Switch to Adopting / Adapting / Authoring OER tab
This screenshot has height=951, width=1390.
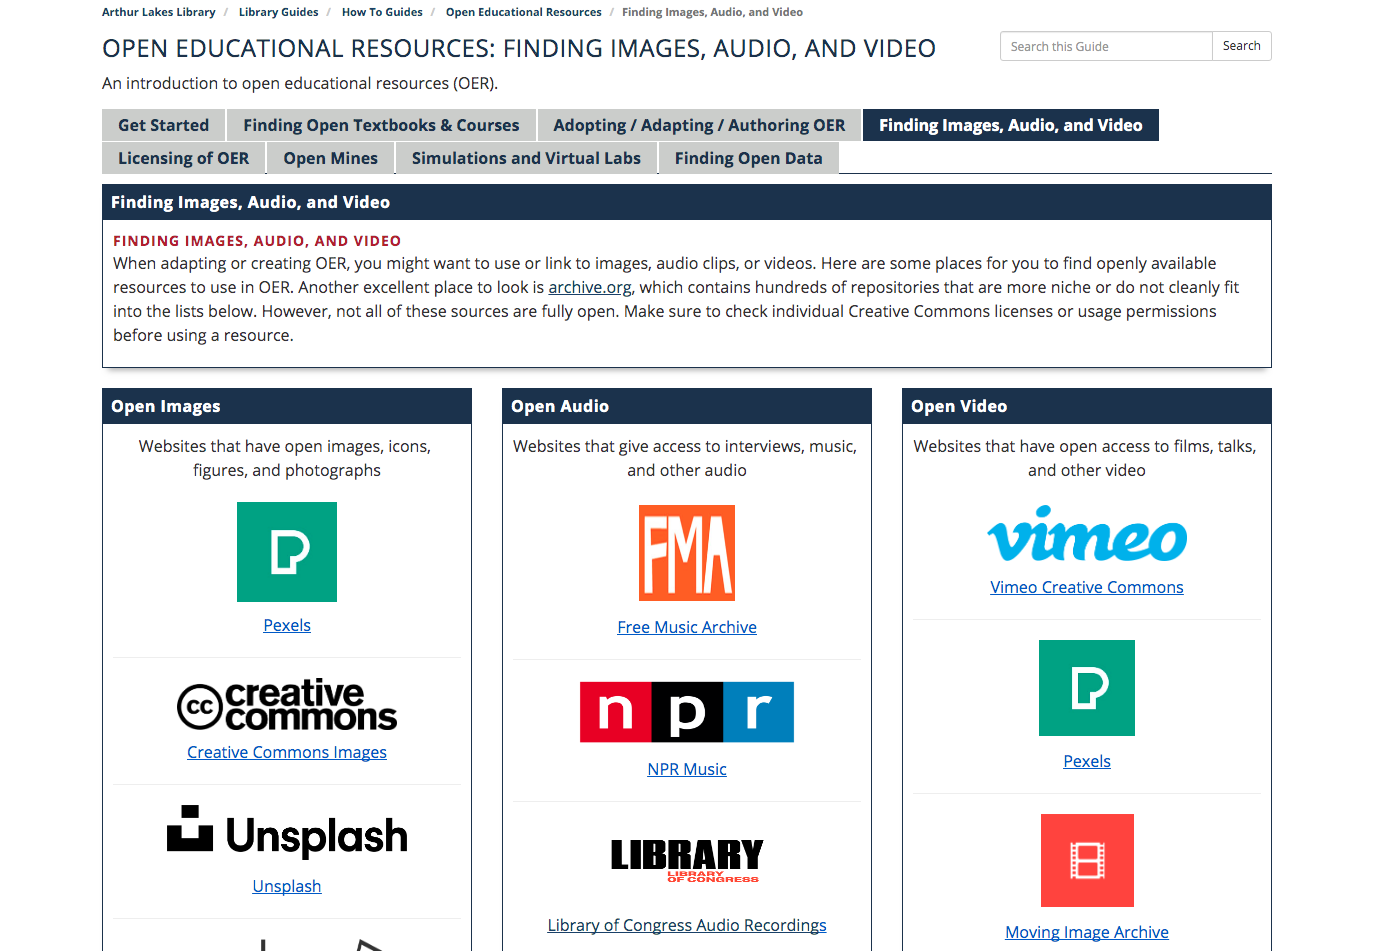pos(699,125)
